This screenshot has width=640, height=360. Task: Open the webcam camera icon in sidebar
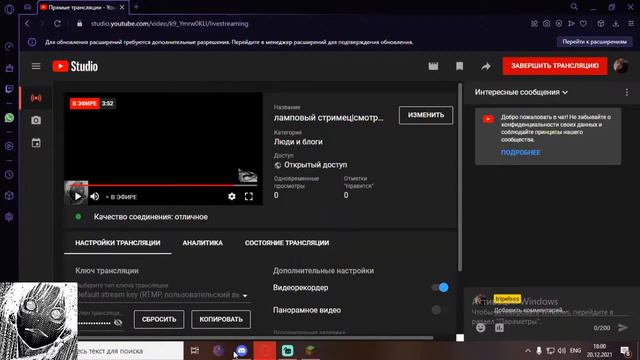36,120
